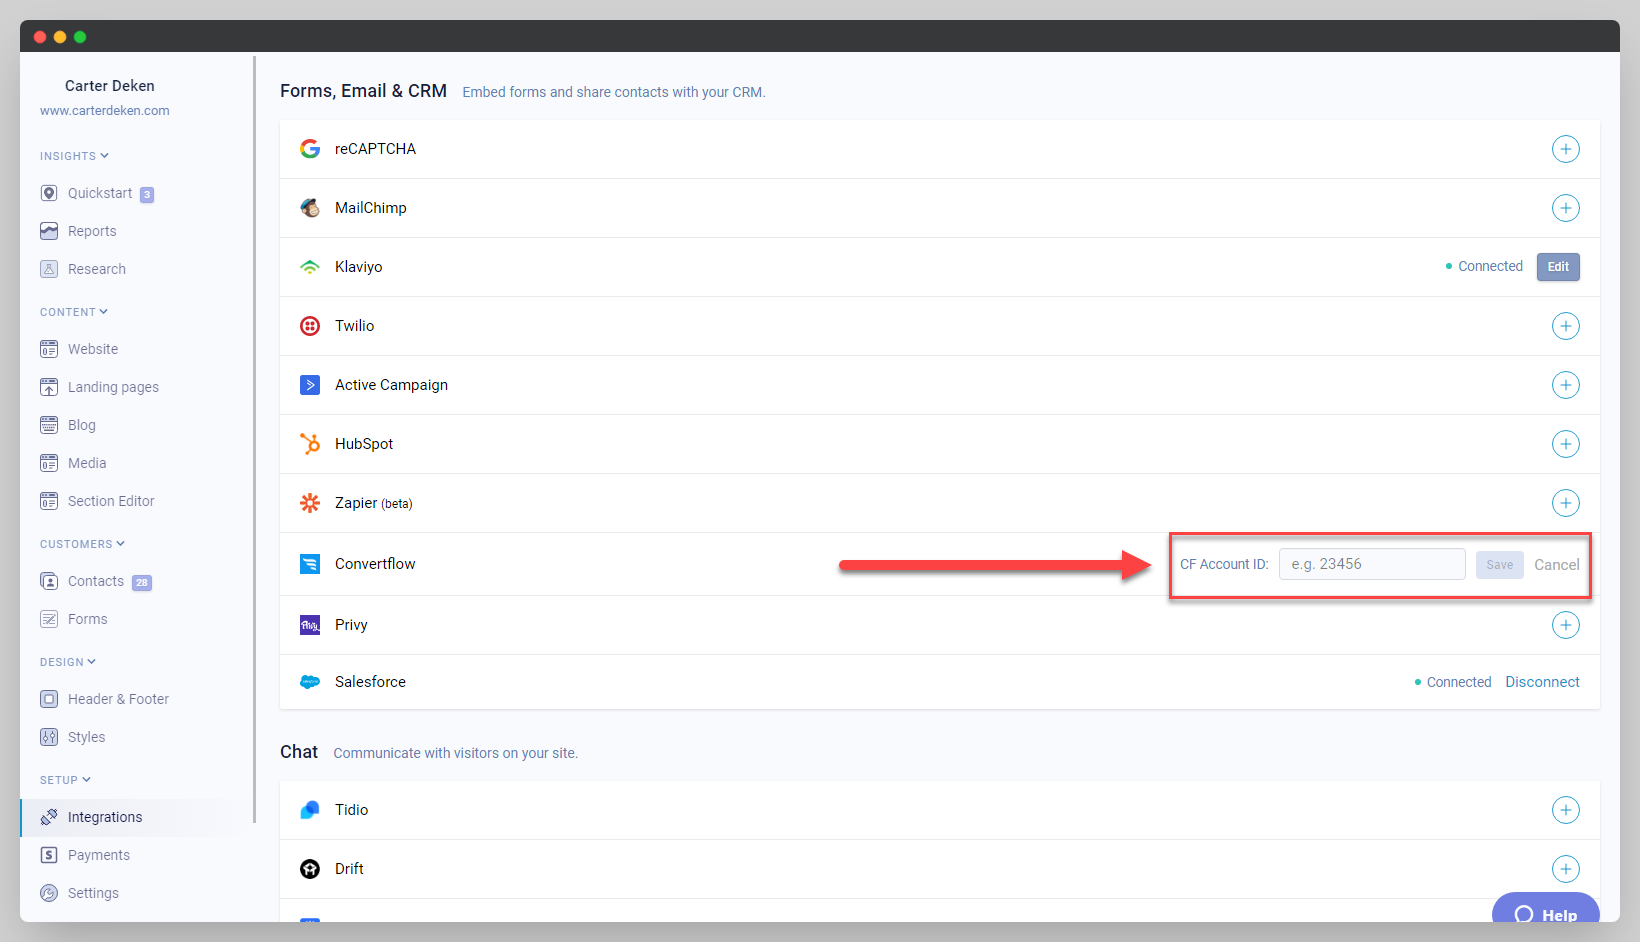Cancel the Convertflow account ID entry

point(1556,565)
